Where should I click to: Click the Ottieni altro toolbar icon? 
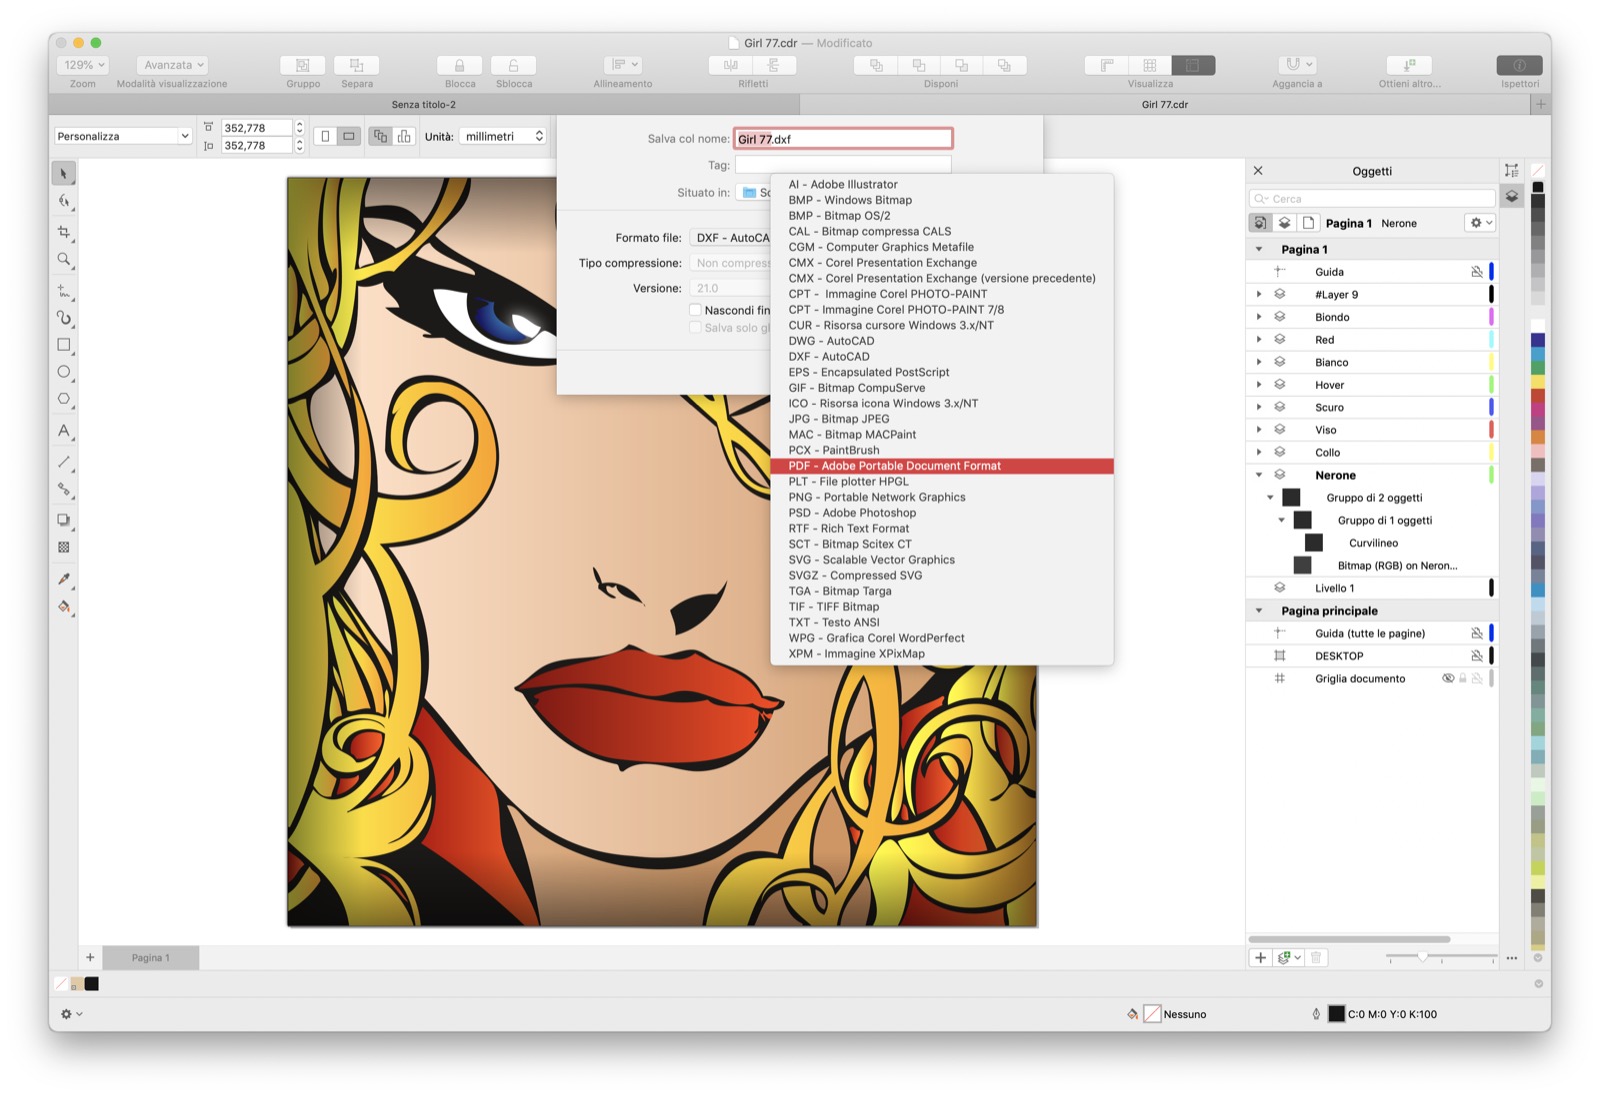[1409, 65]
